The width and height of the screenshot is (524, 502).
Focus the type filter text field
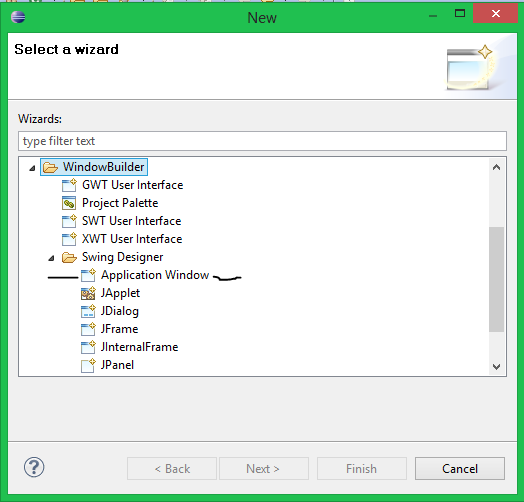pyautogui.click(x=262, y=141)
